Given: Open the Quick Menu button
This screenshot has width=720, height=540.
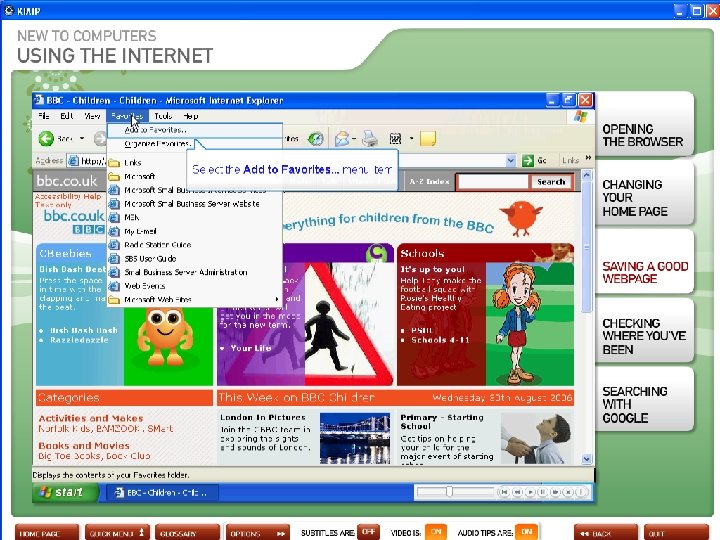Looking at the screenshot, I should [117, 533].
